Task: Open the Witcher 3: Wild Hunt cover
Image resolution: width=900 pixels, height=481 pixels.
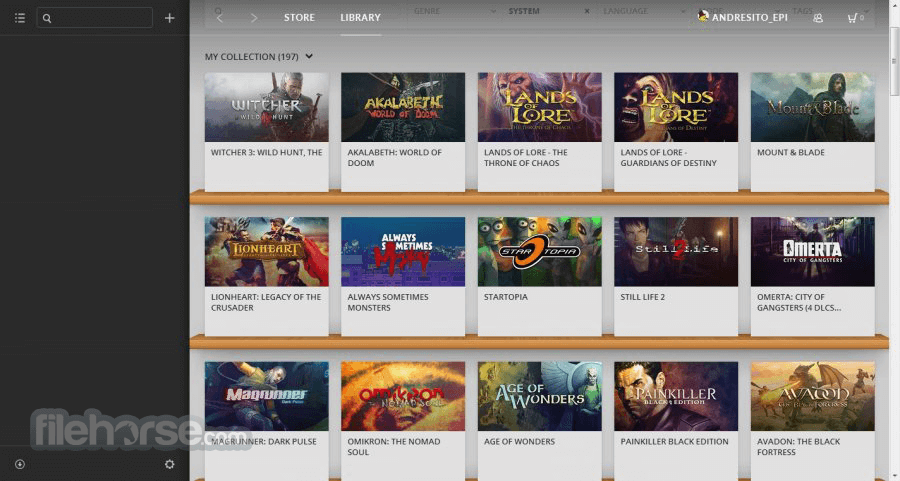Action: pos(267,107)
